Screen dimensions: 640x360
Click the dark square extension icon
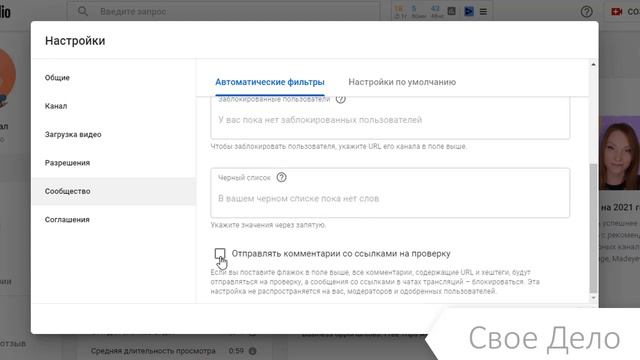[451, 11]
